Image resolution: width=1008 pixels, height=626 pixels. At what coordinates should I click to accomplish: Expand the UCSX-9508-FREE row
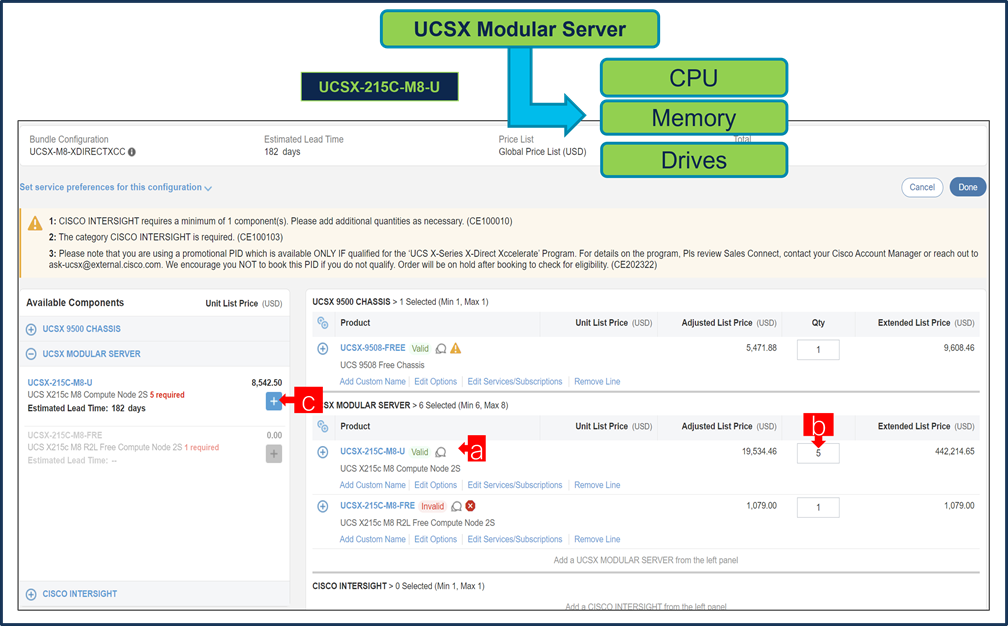point(323,348)
